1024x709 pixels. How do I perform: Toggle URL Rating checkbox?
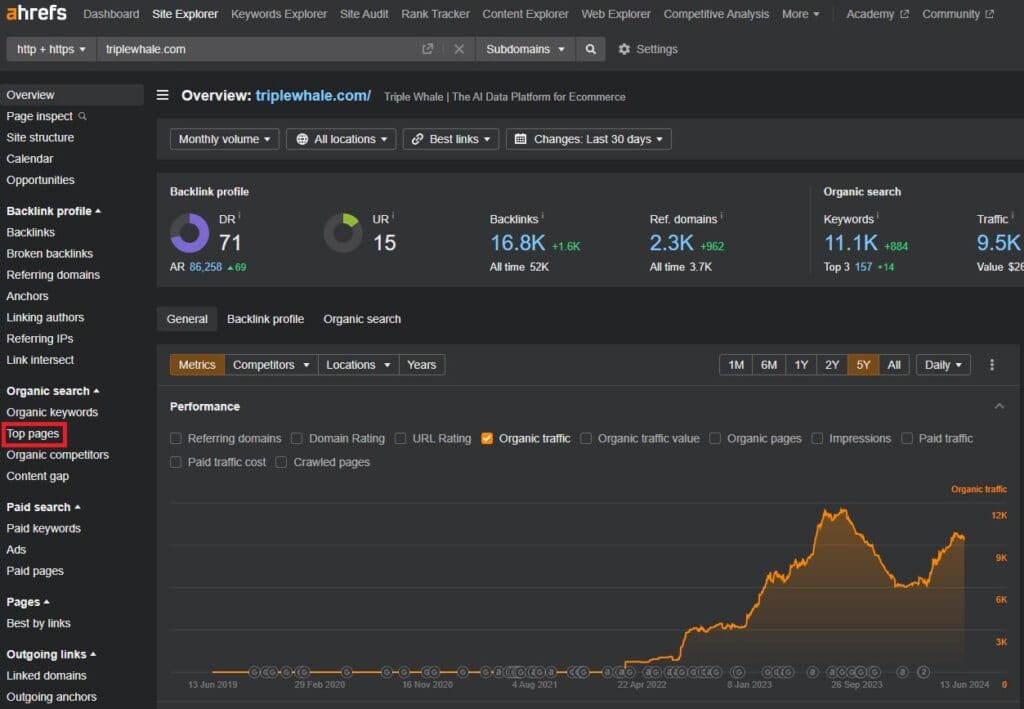coord(400,438)
